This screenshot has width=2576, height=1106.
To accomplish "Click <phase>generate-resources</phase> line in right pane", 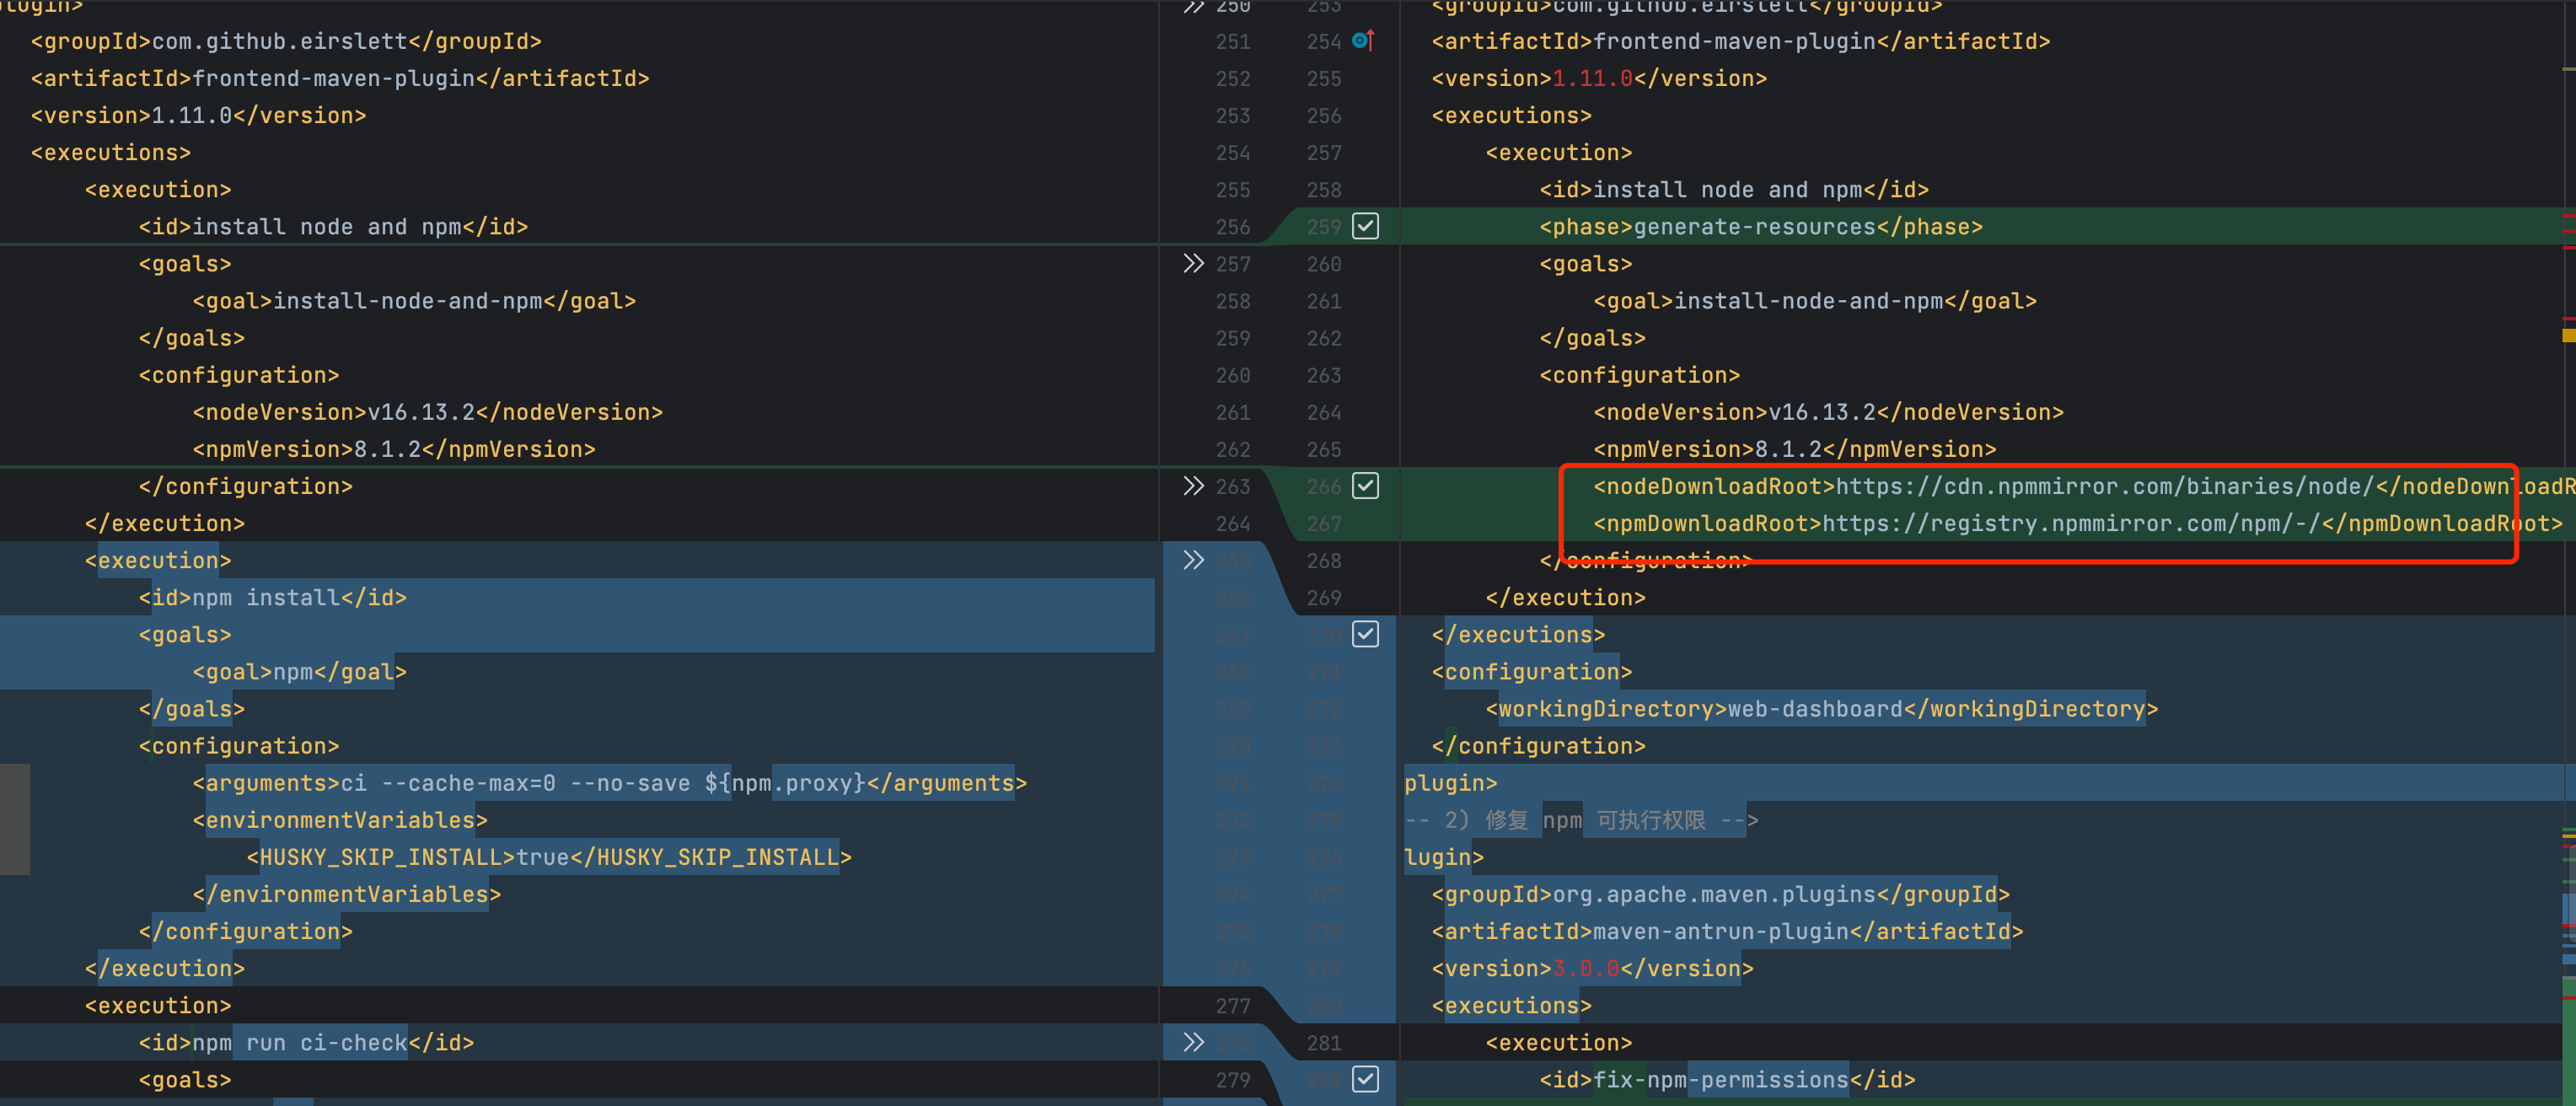I will click(x=1760, y=227).
